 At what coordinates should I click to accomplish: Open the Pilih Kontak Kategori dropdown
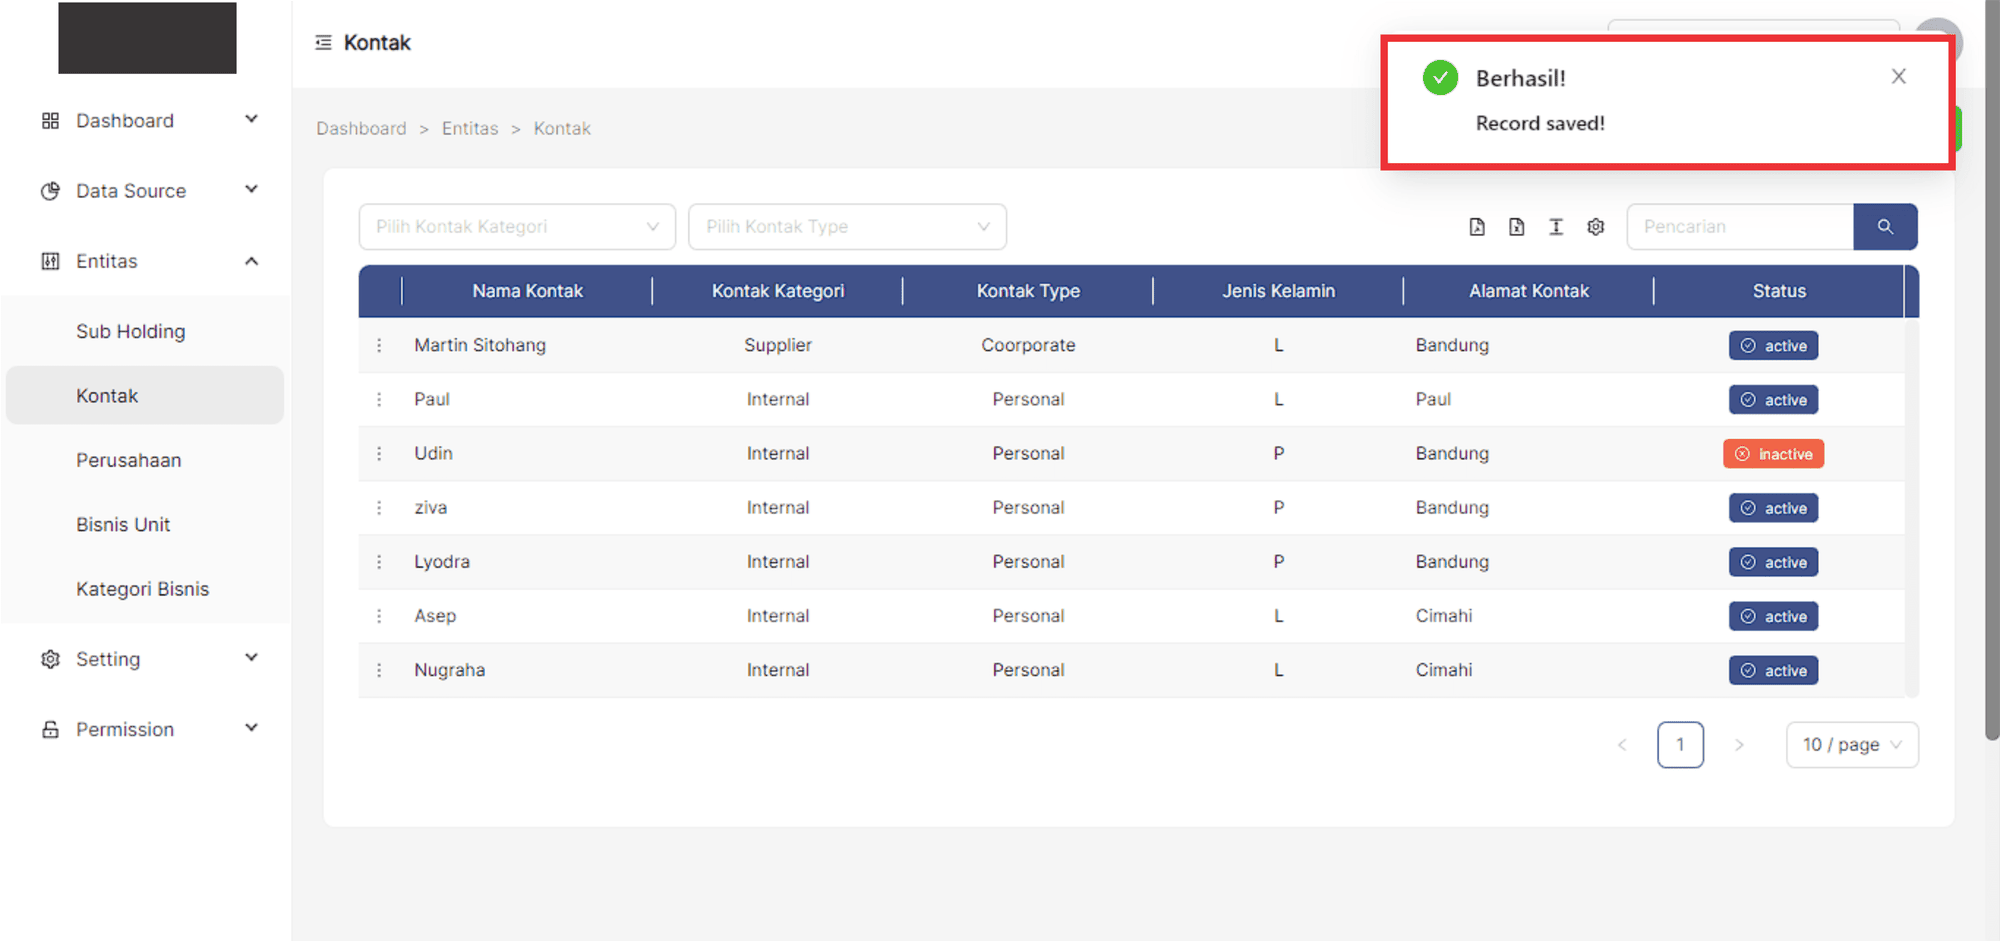point(517,227)
